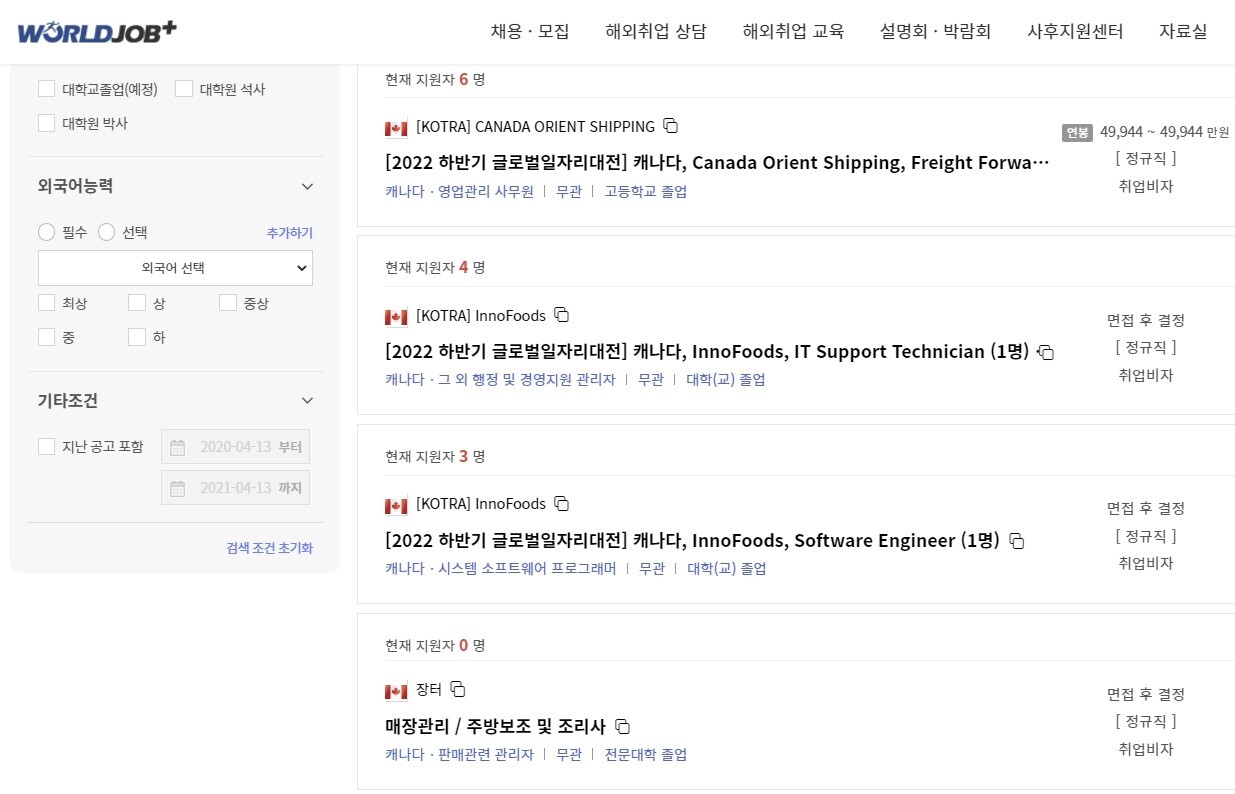Image resolution: width=1235 pixels, height=794 pixels.
Task: Click 추가하기 link
Action: (x=290, y=233)
